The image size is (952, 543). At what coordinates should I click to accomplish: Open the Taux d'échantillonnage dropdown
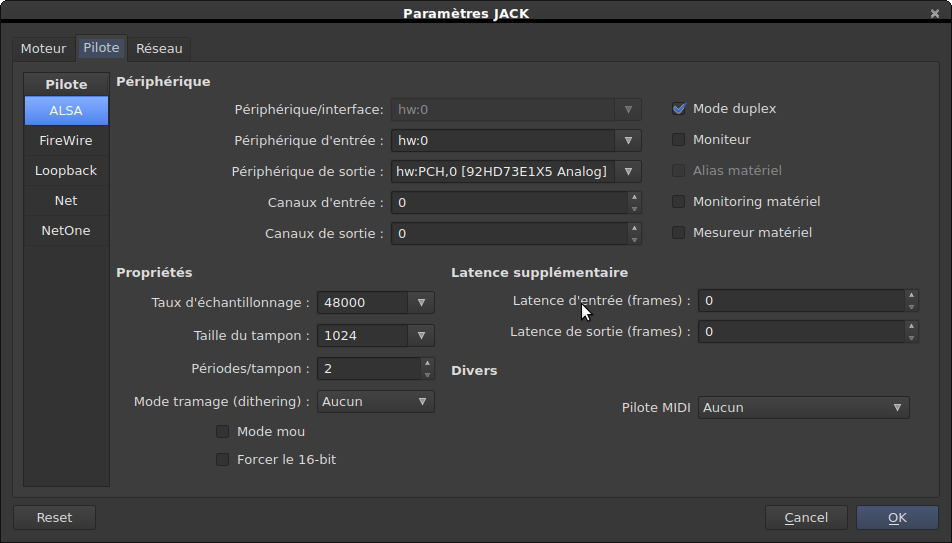(x=421, y=303)
